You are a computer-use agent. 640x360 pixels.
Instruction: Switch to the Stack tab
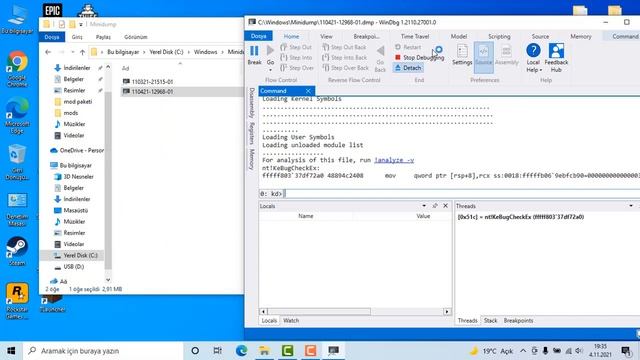491,321
